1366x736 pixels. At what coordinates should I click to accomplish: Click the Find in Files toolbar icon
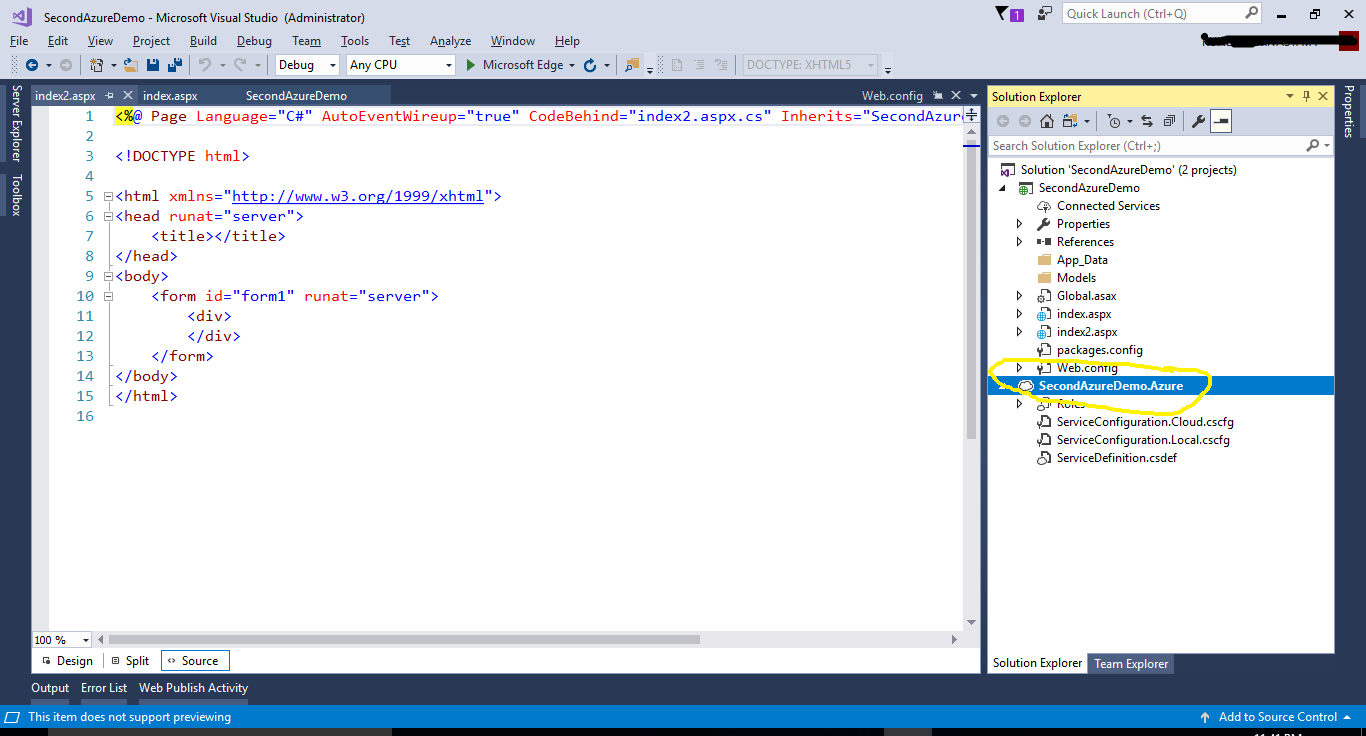coord(632,65)
